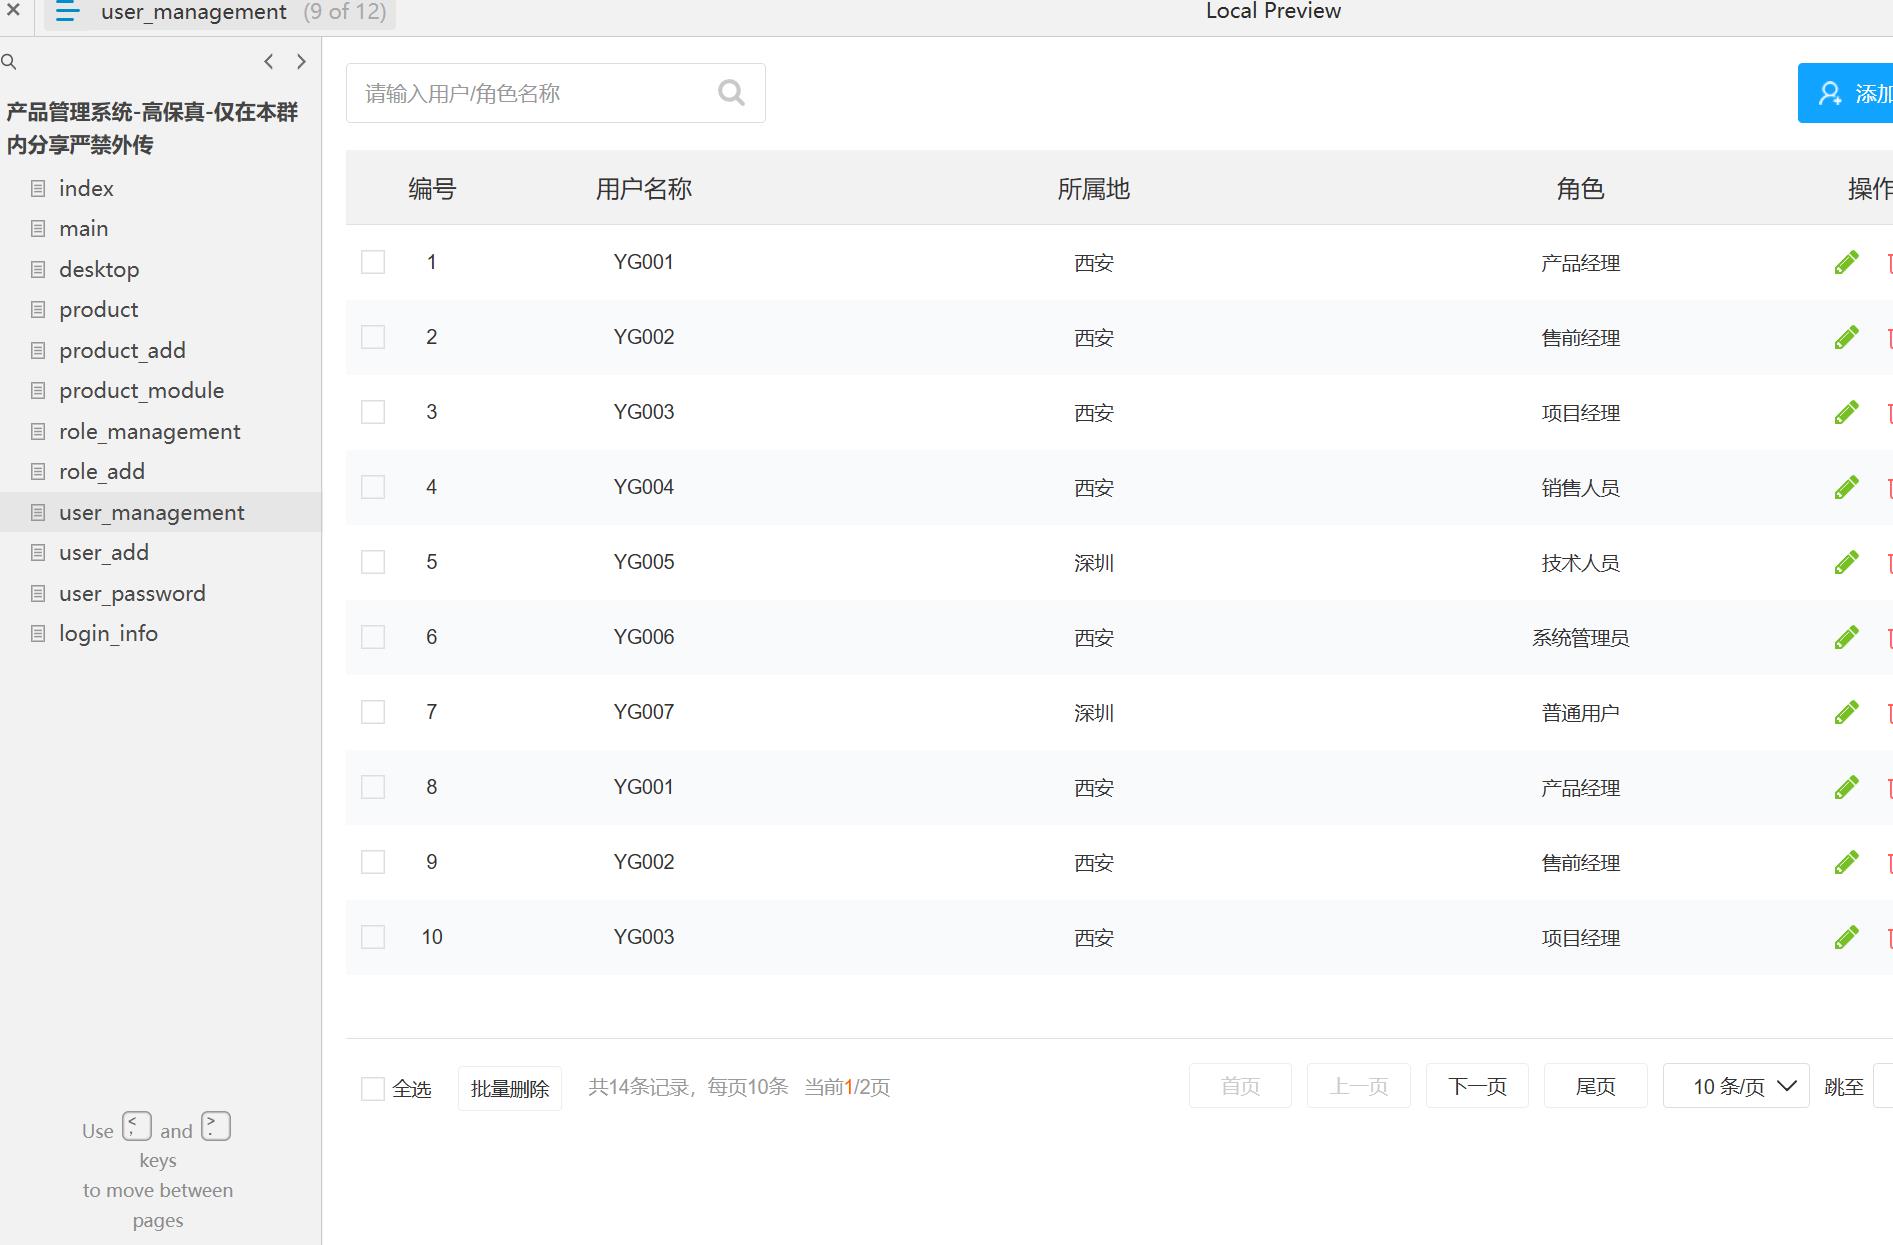
Task: Go to the previous page with the left chevron
Action: pos(268,62)
